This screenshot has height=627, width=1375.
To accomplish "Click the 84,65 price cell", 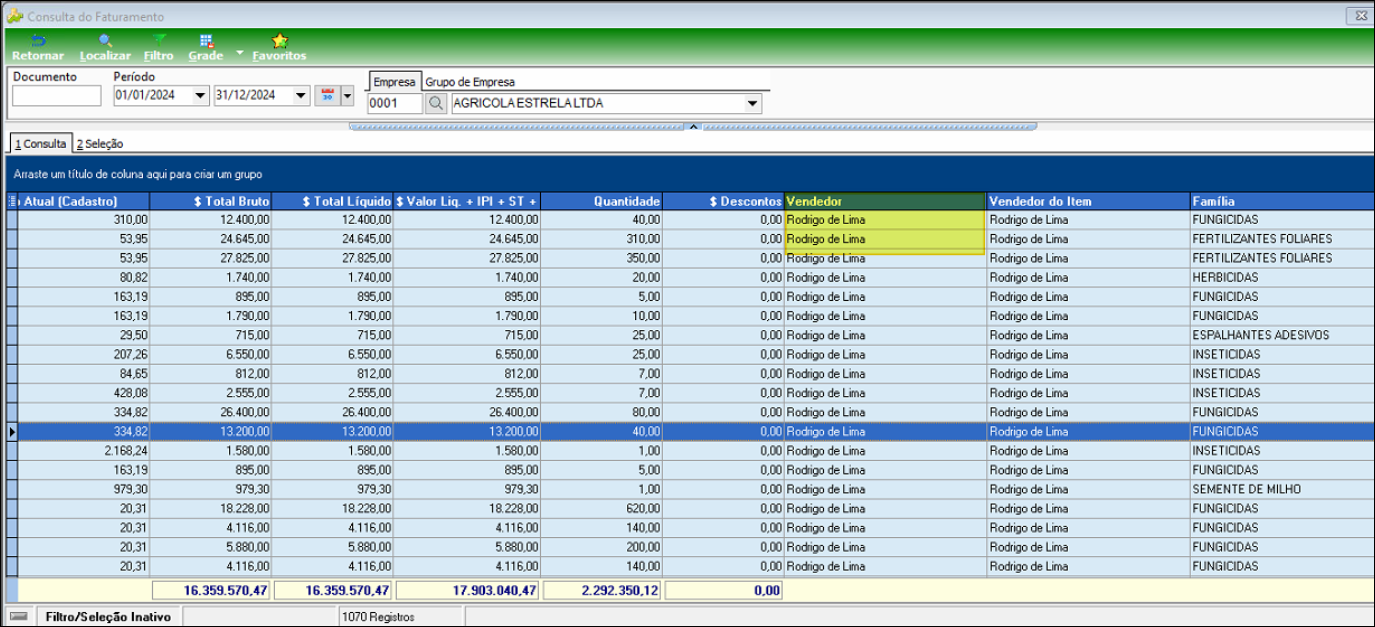I will pyautogui.click(x=84, y=374).
